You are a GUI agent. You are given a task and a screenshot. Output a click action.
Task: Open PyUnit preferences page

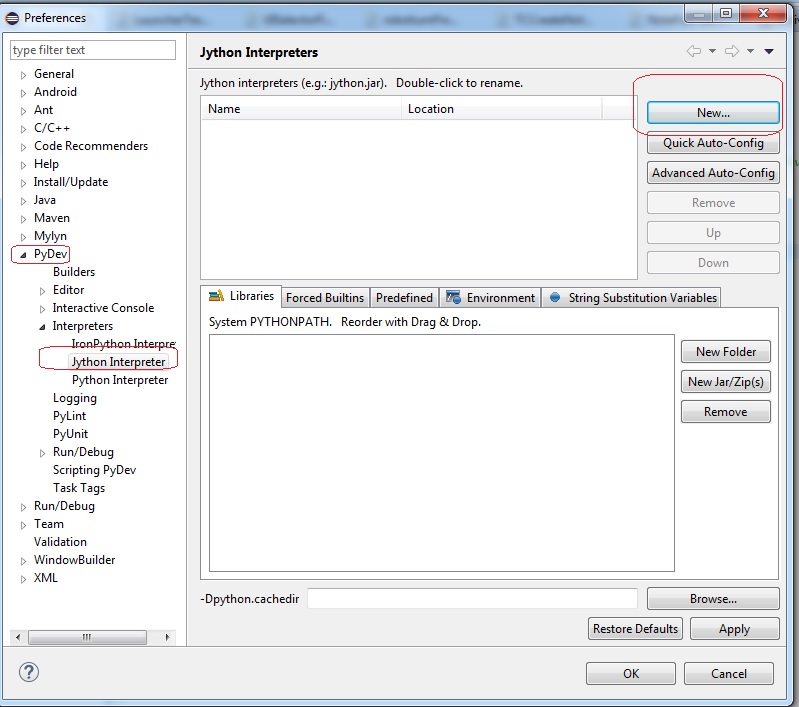click(70, 434)
